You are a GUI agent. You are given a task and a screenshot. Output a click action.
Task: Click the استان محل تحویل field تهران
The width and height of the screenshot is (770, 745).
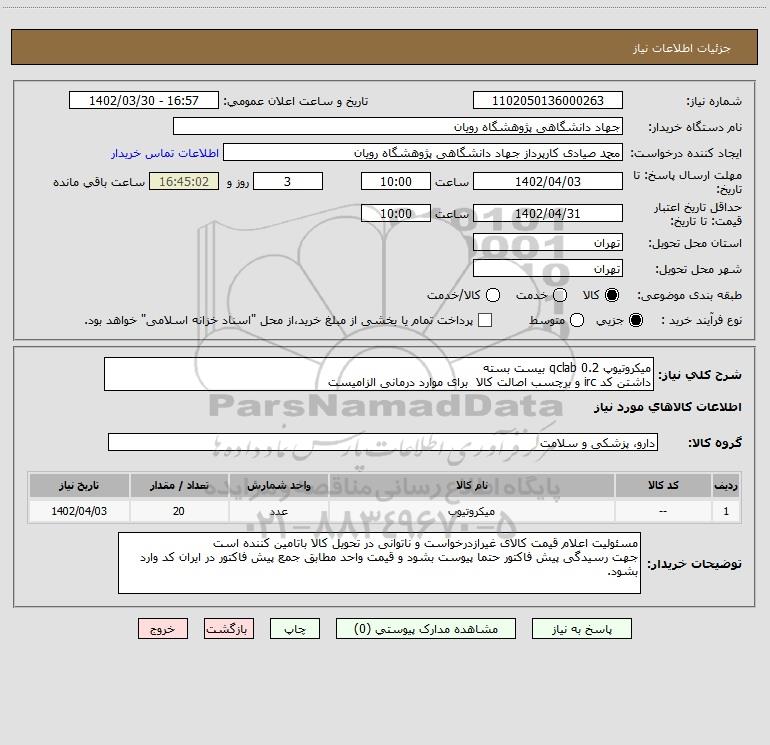click(548, 242)
